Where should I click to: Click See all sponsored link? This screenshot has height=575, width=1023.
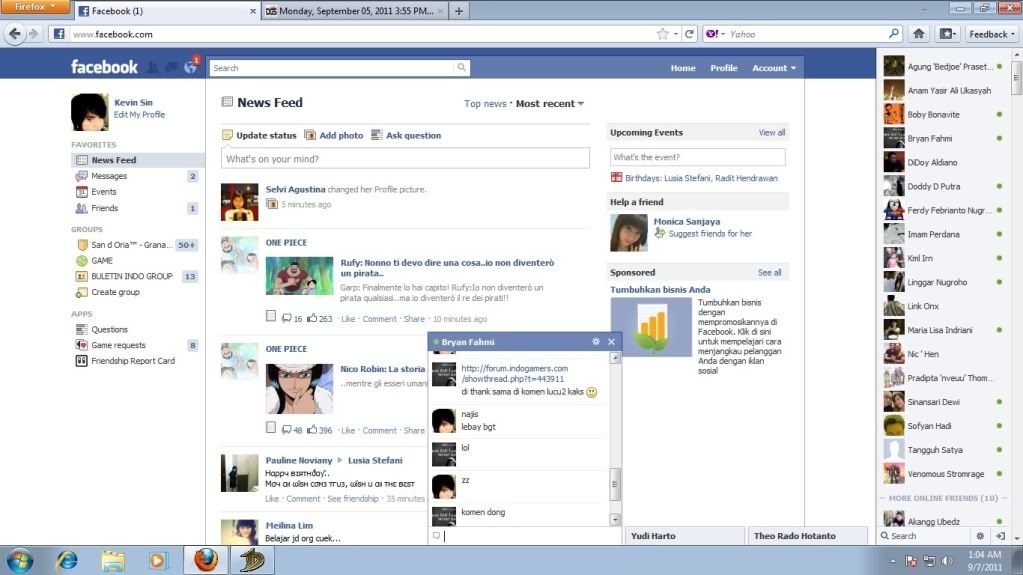[x=769, y=273]
